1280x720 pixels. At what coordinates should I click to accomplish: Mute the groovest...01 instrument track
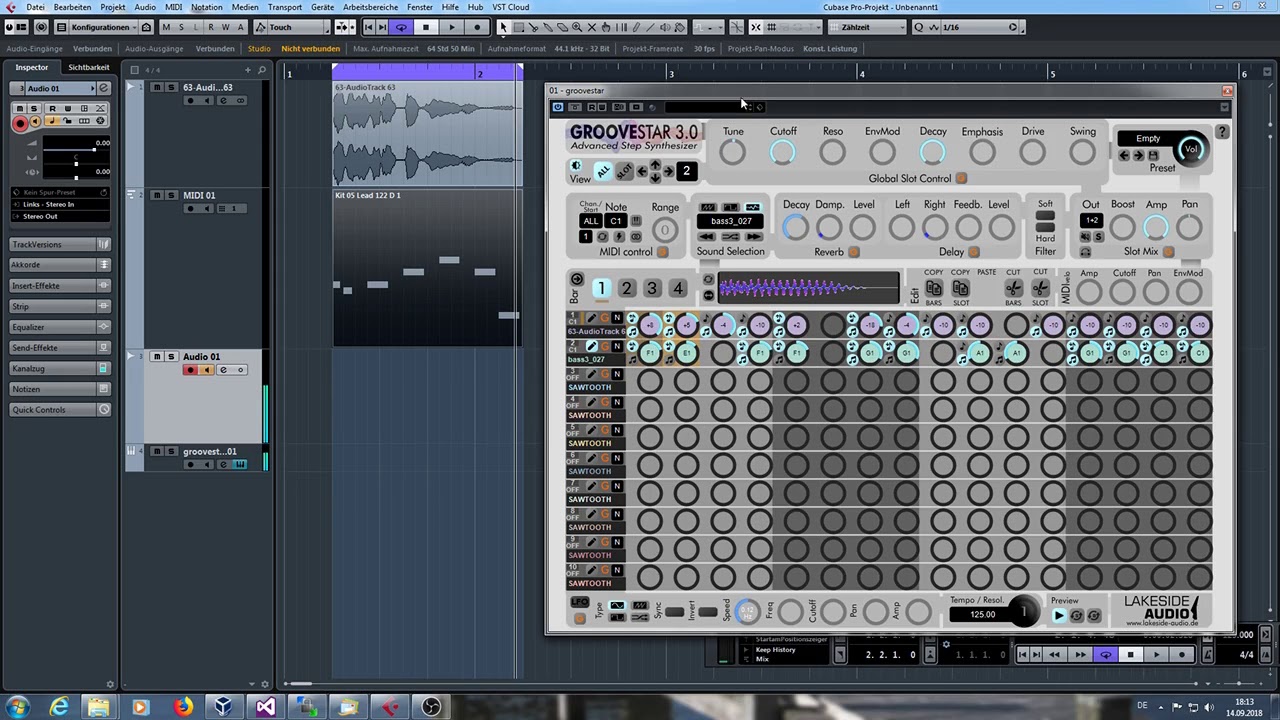(157, 451)
